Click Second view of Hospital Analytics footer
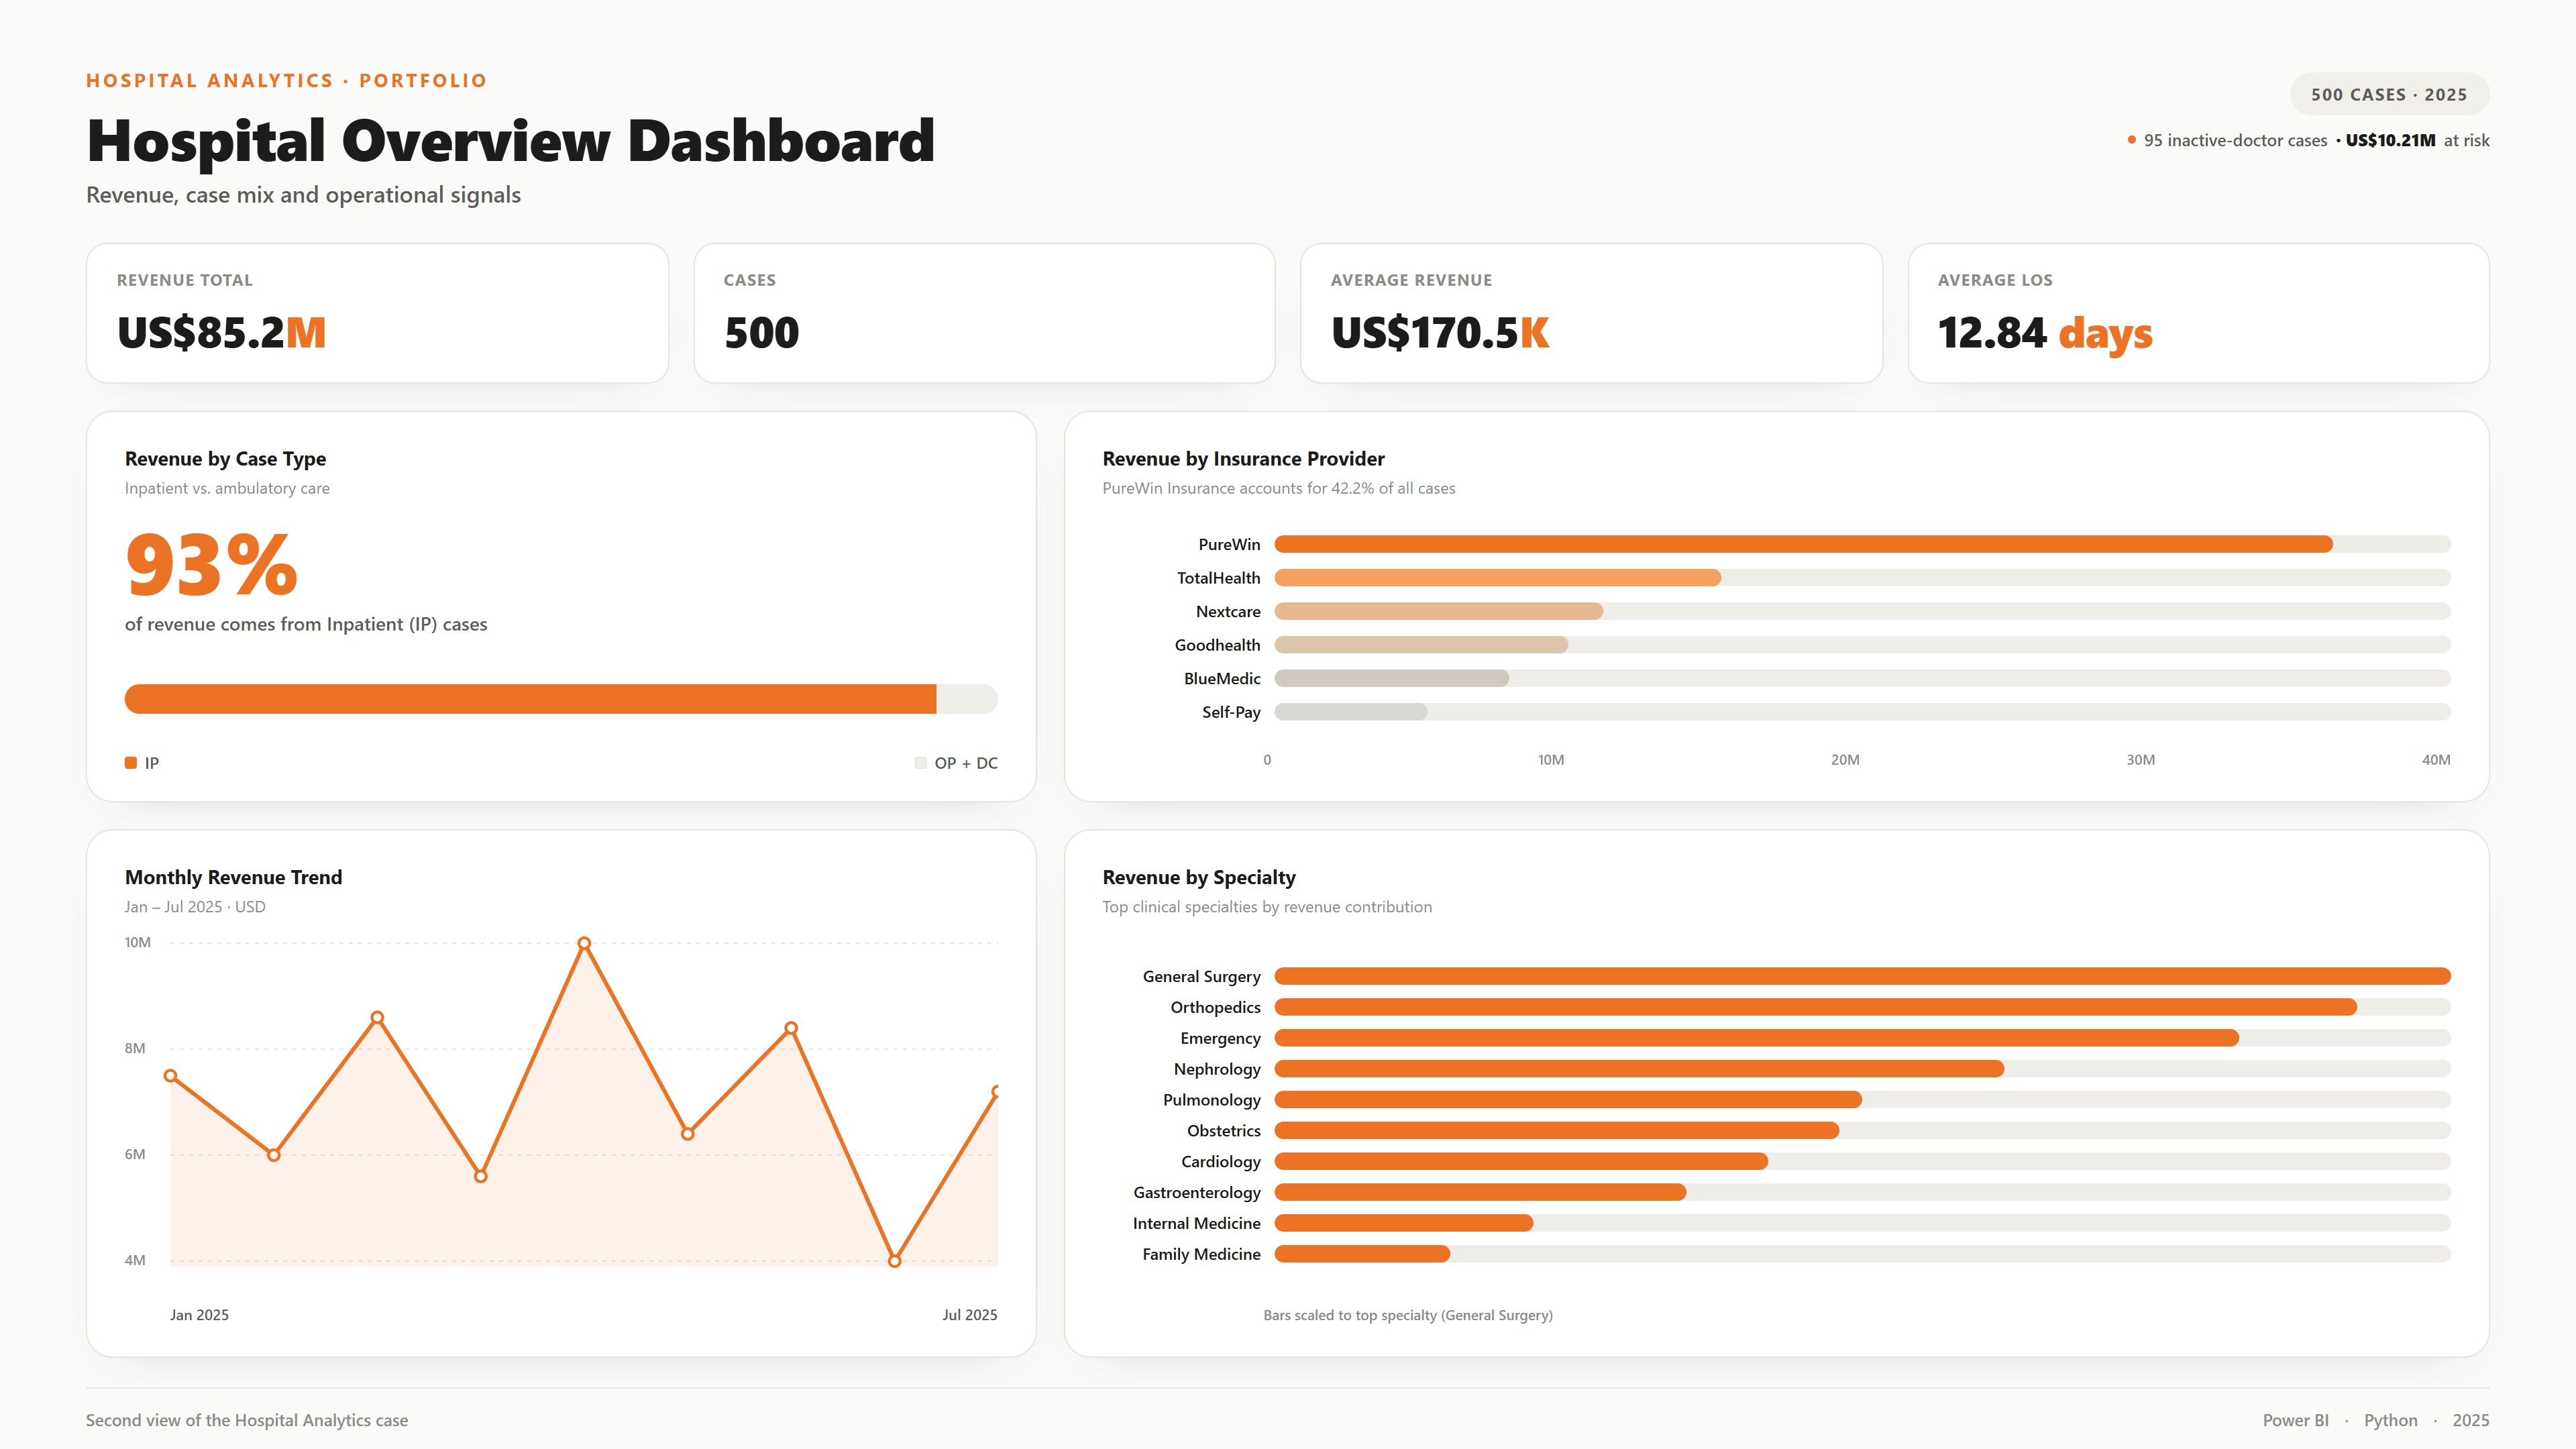2576x1449 pixels. (247, 1420)
